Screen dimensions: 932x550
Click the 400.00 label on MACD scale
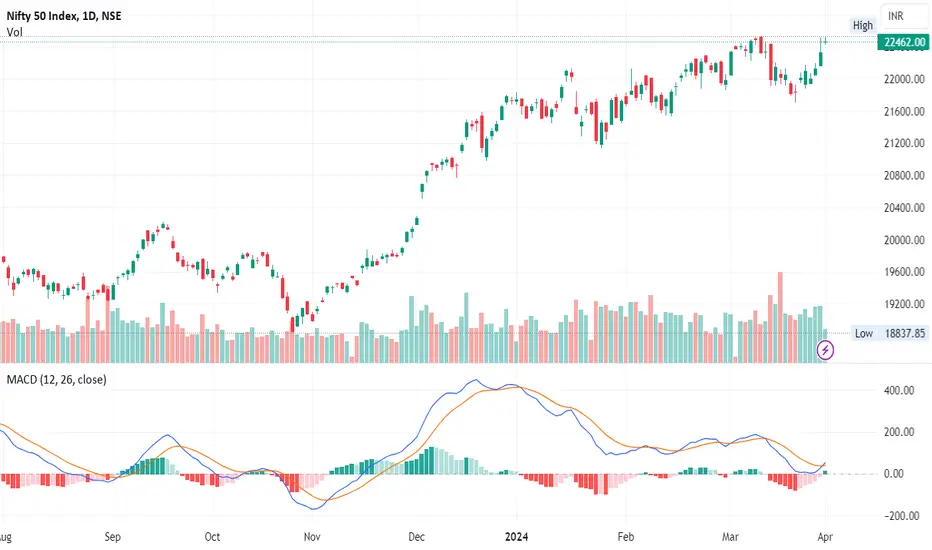tap(899, 391)
